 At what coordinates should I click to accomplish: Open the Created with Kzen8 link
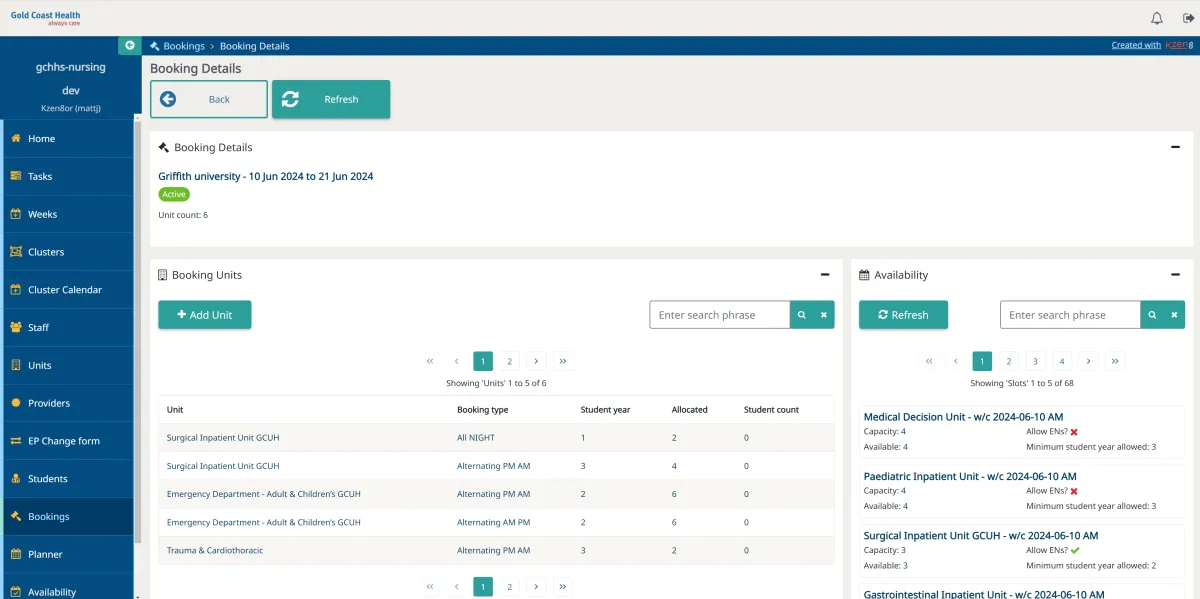(1150, 45)
